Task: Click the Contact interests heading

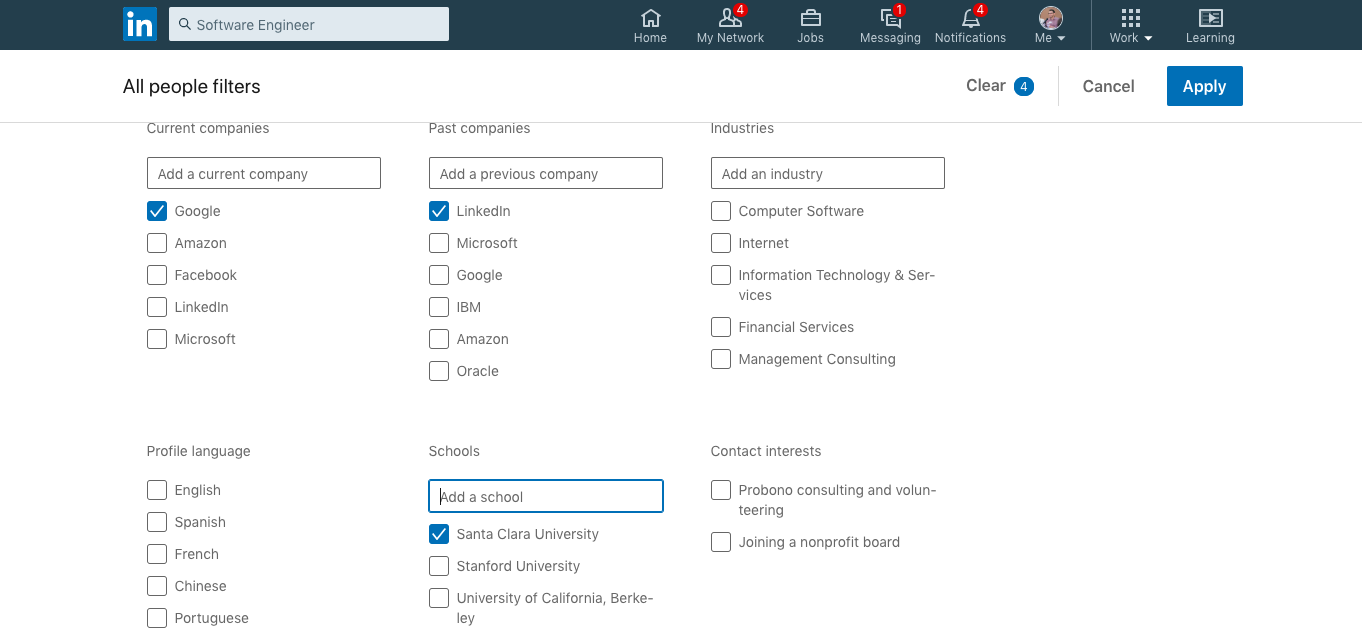Action: pyautogui.click(x=766, y=451)
